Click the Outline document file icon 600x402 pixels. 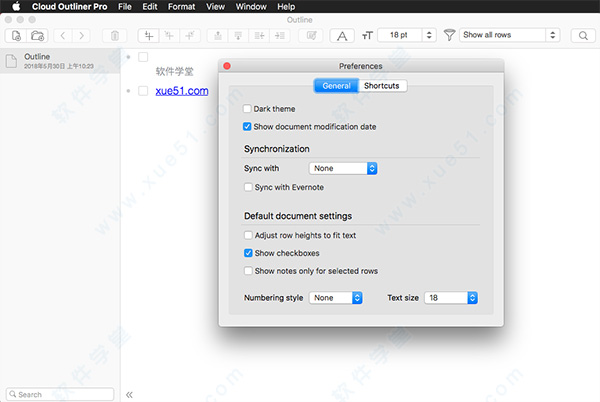click(11, 61)
